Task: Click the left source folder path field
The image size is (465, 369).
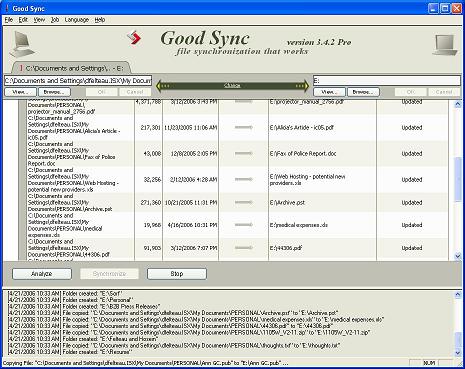Action: (x=78, y=81)
